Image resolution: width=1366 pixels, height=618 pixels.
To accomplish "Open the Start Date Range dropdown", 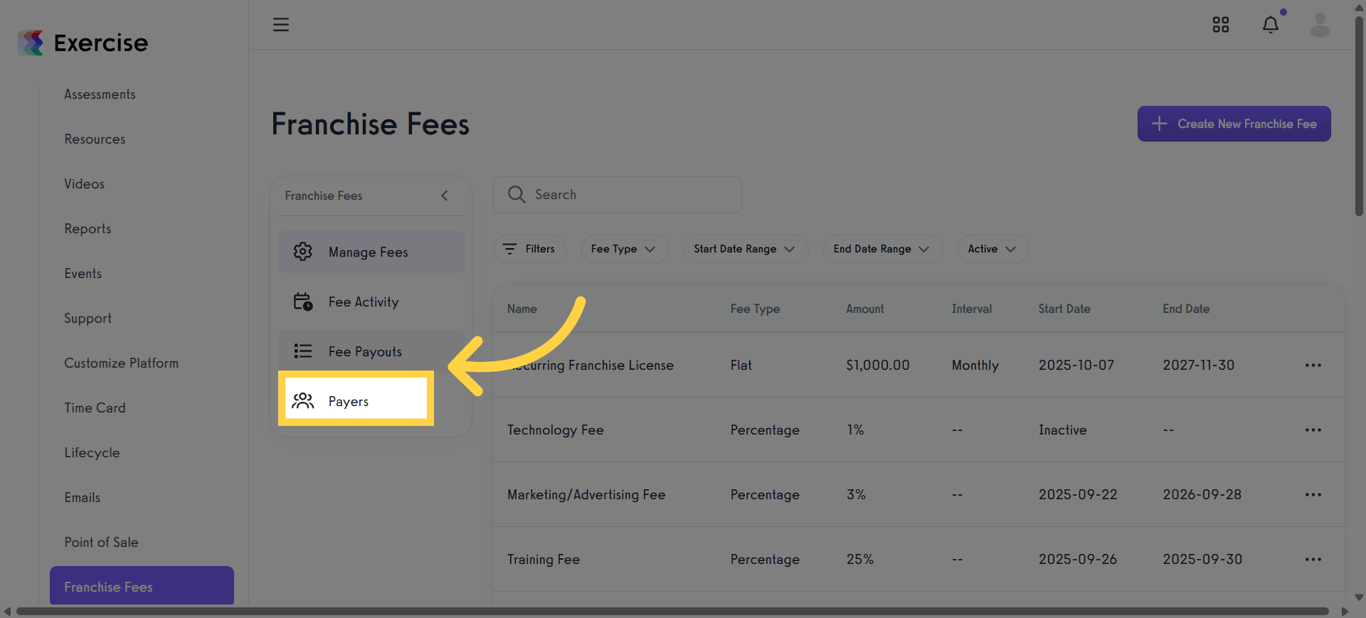I will tap(746, 248).
